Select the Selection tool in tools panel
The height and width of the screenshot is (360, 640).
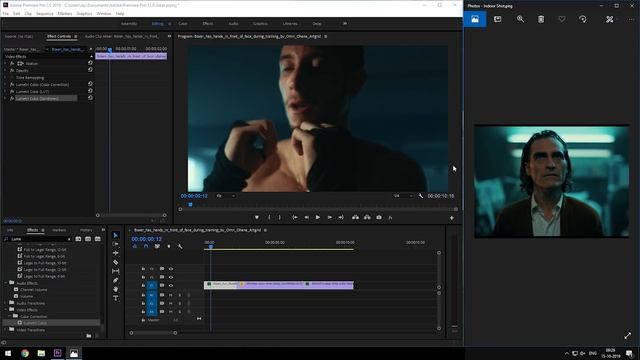coord(116,235)
